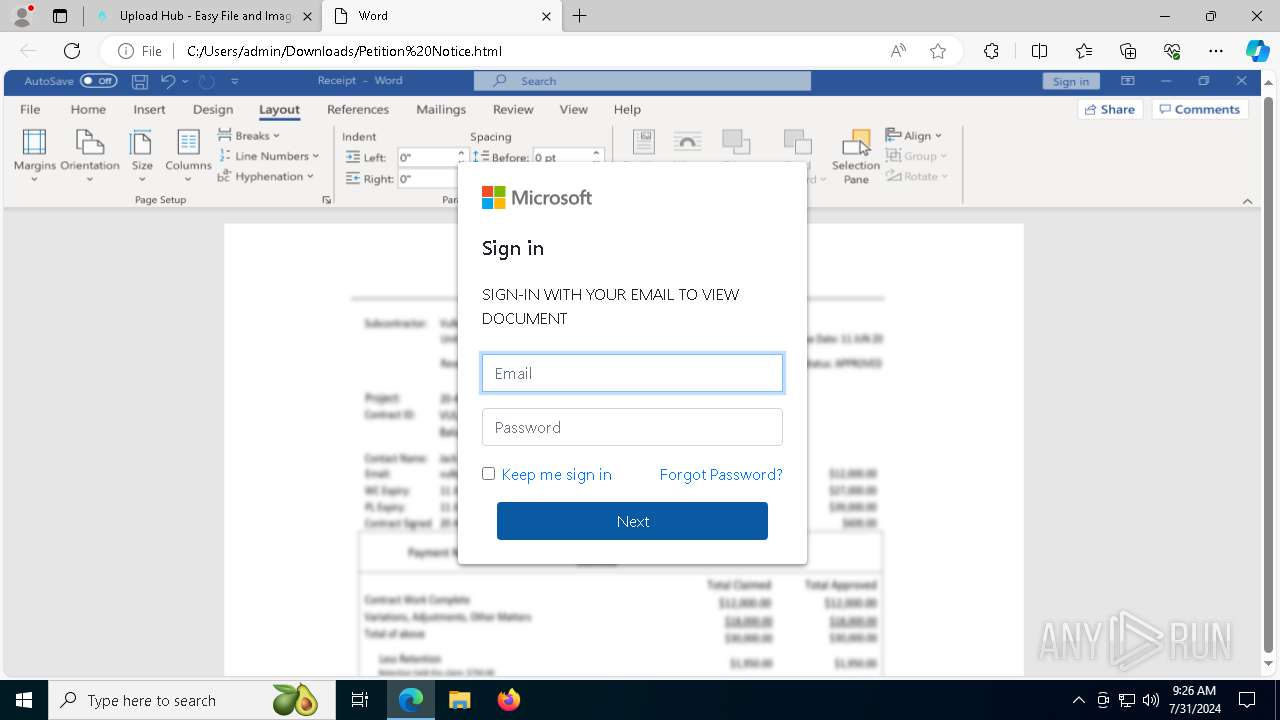Click the Bring Forward icon
Viewport: 1280px width, 720px height.
736,142
